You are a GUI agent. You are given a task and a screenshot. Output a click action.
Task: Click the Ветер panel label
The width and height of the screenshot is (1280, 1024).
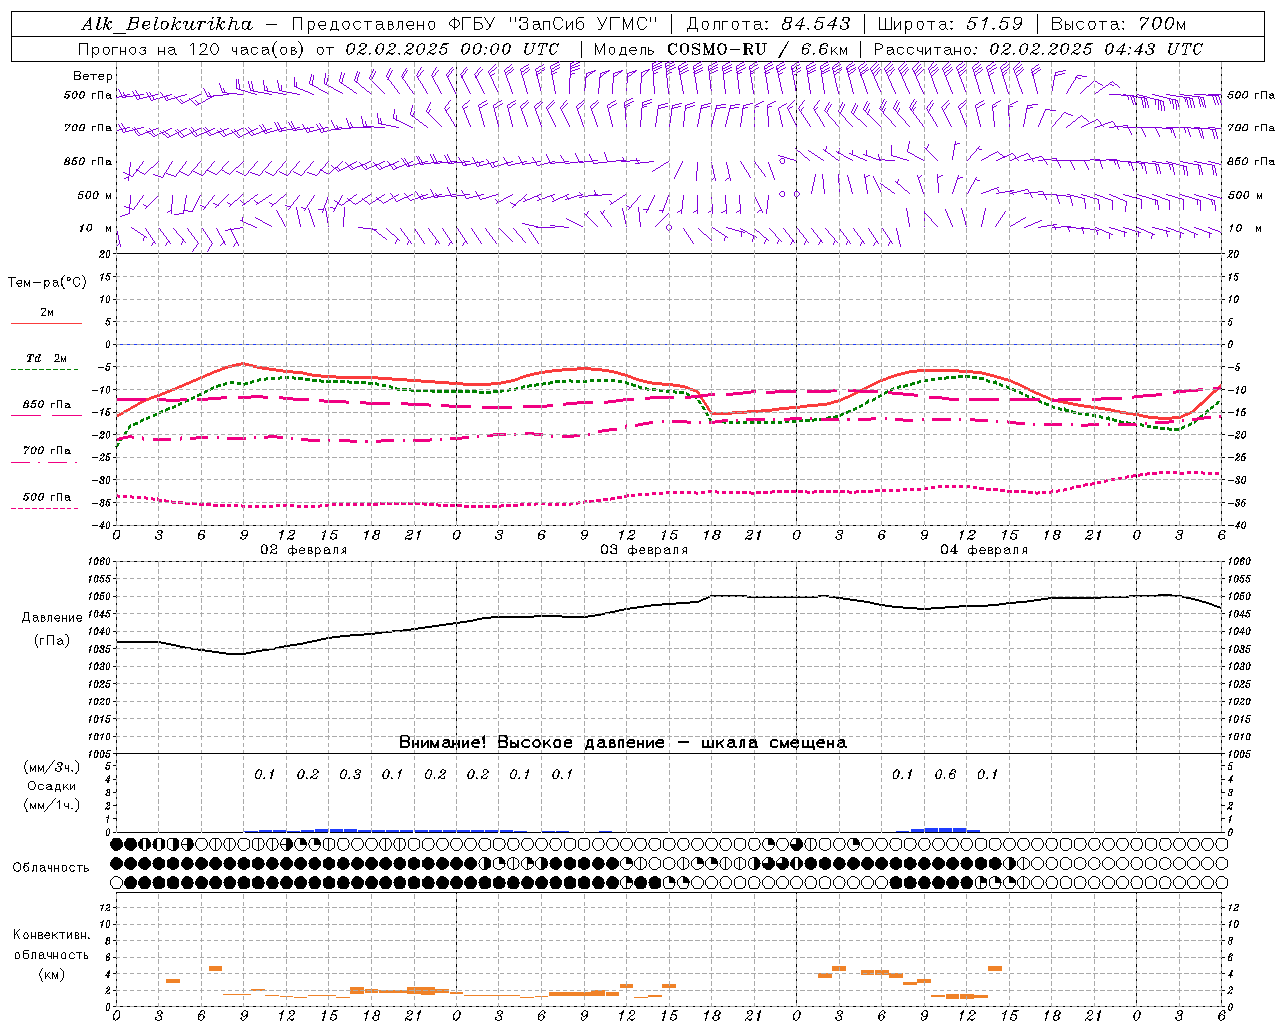tap(93, 76)
